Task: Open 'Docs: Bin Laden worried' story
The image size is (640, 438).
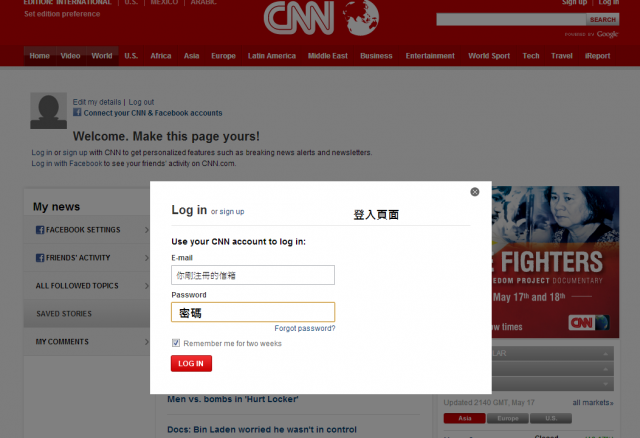Action: [x=262, y=429]
